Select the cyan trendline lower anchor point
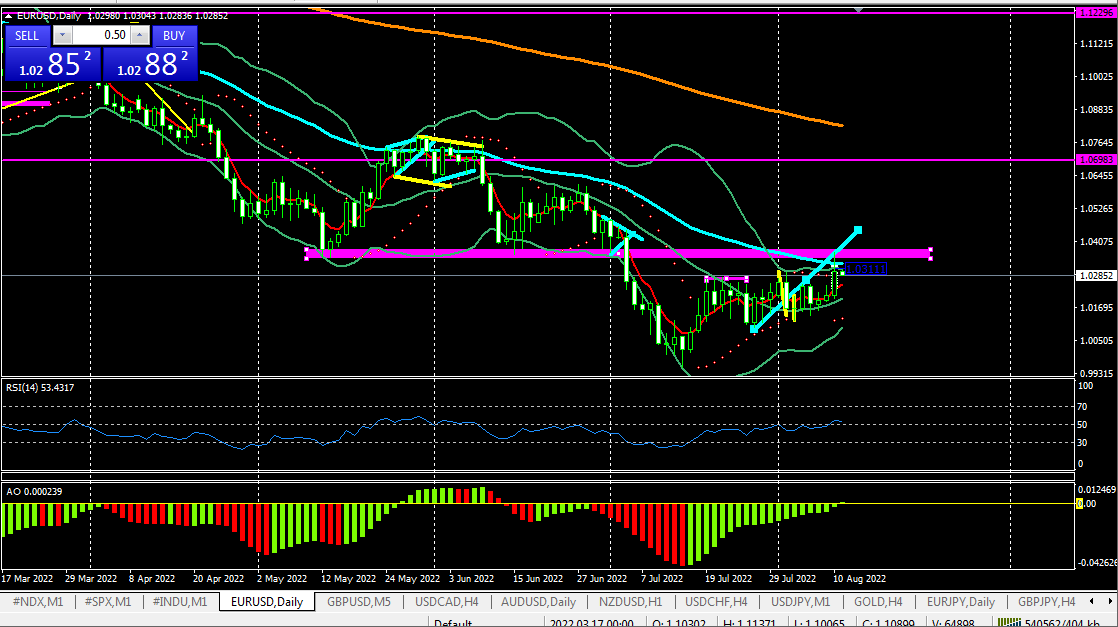 click(753, 329)
